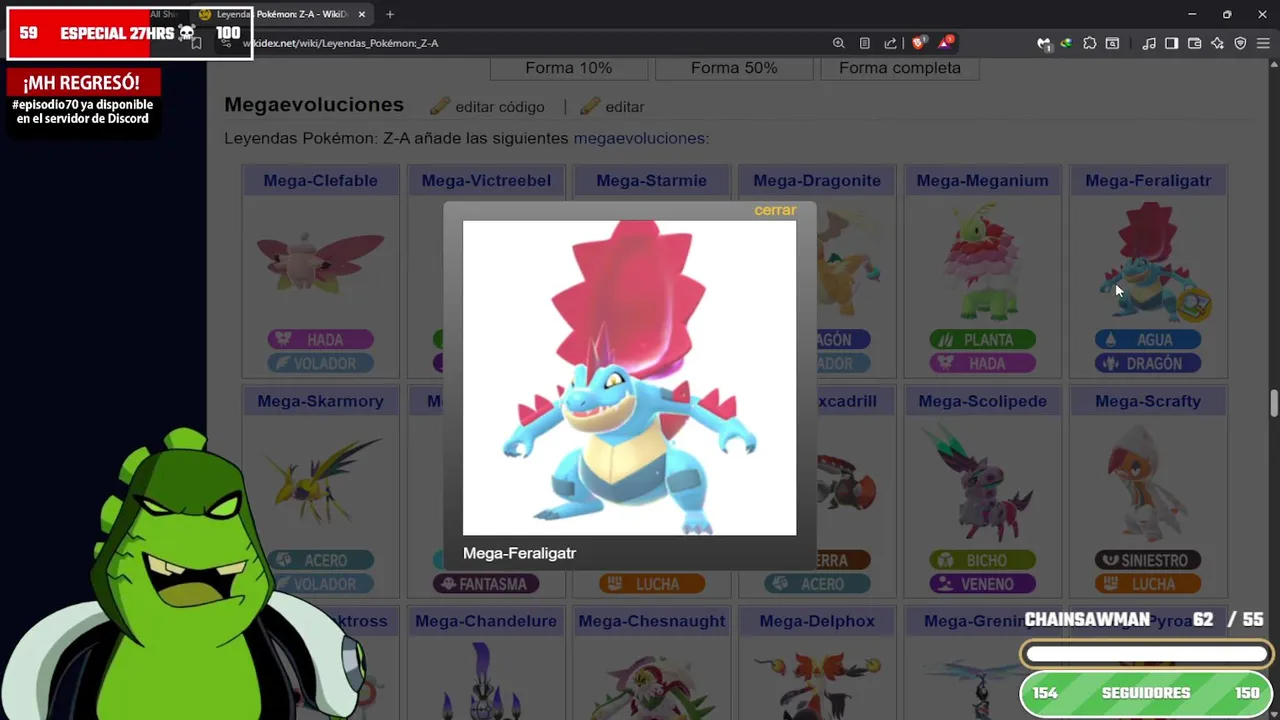
Task: Open the Brave Wallet icon
Action: pyautogui.click(x=1194, y=43)
